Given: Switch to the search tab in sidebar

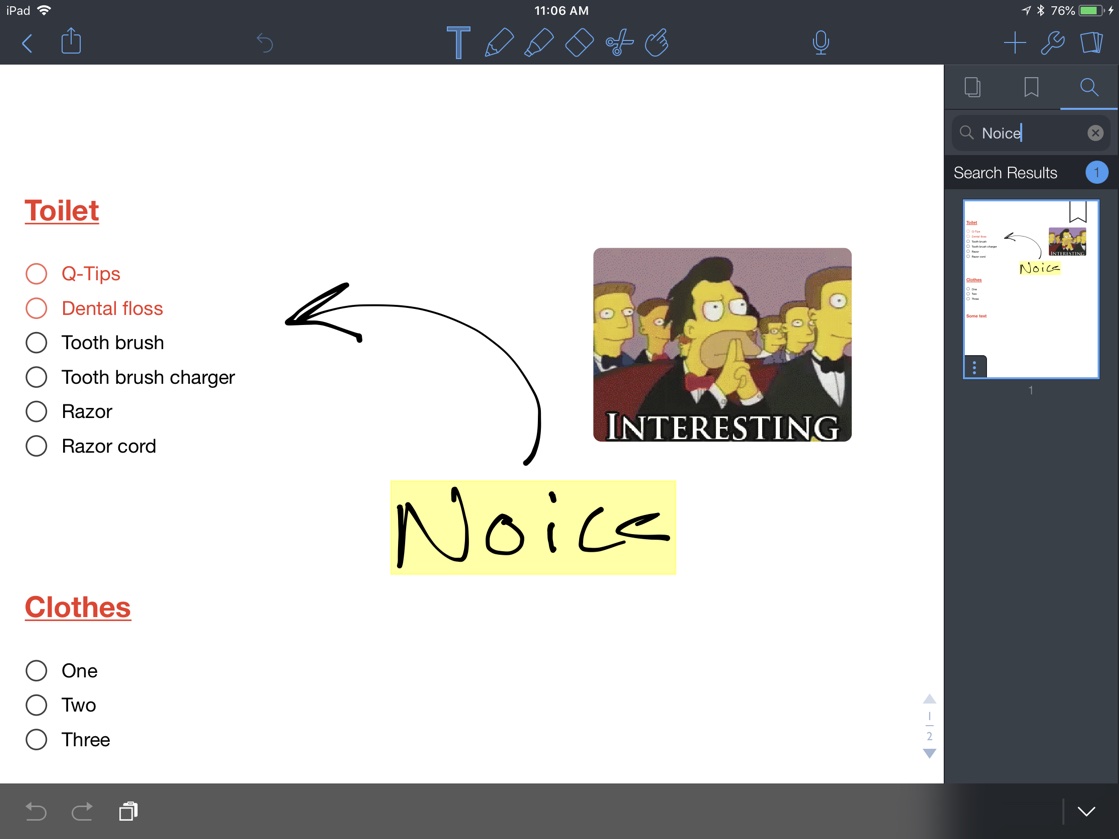Looking at the screenshot, I should [x=1088, y=87].
